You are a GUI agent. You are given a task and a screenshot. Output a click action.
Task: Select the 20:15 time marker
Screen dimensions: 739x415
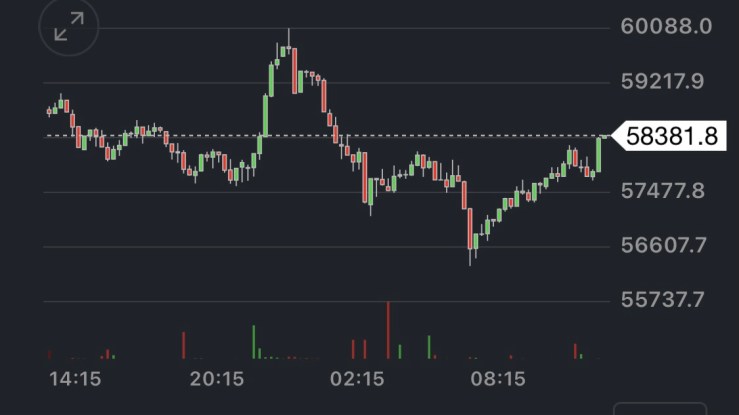pos(217,379)
